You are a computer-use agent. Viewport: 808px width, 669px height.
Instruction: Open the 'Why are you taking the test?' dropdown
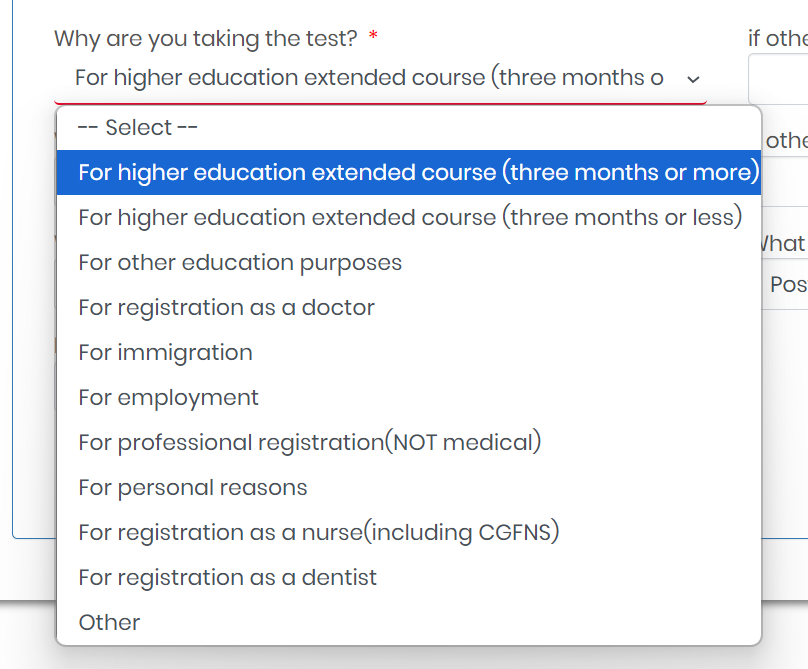coord(380,77)
